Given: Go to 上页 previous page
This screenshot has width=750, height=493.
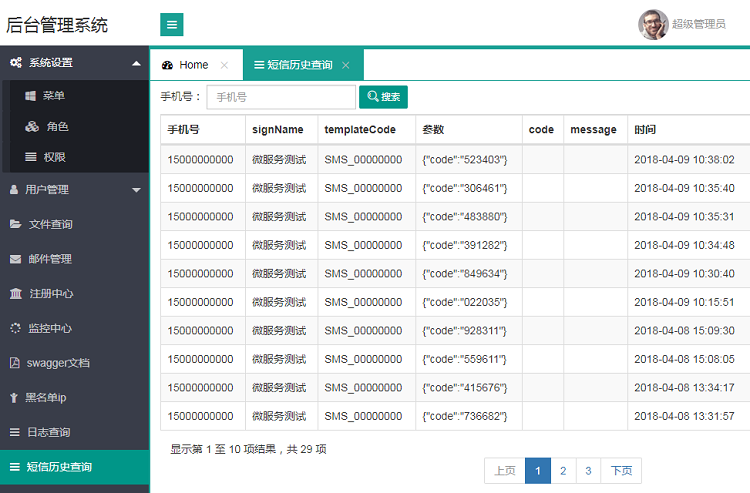Looking at the screenshot, I should click(505, 471).
